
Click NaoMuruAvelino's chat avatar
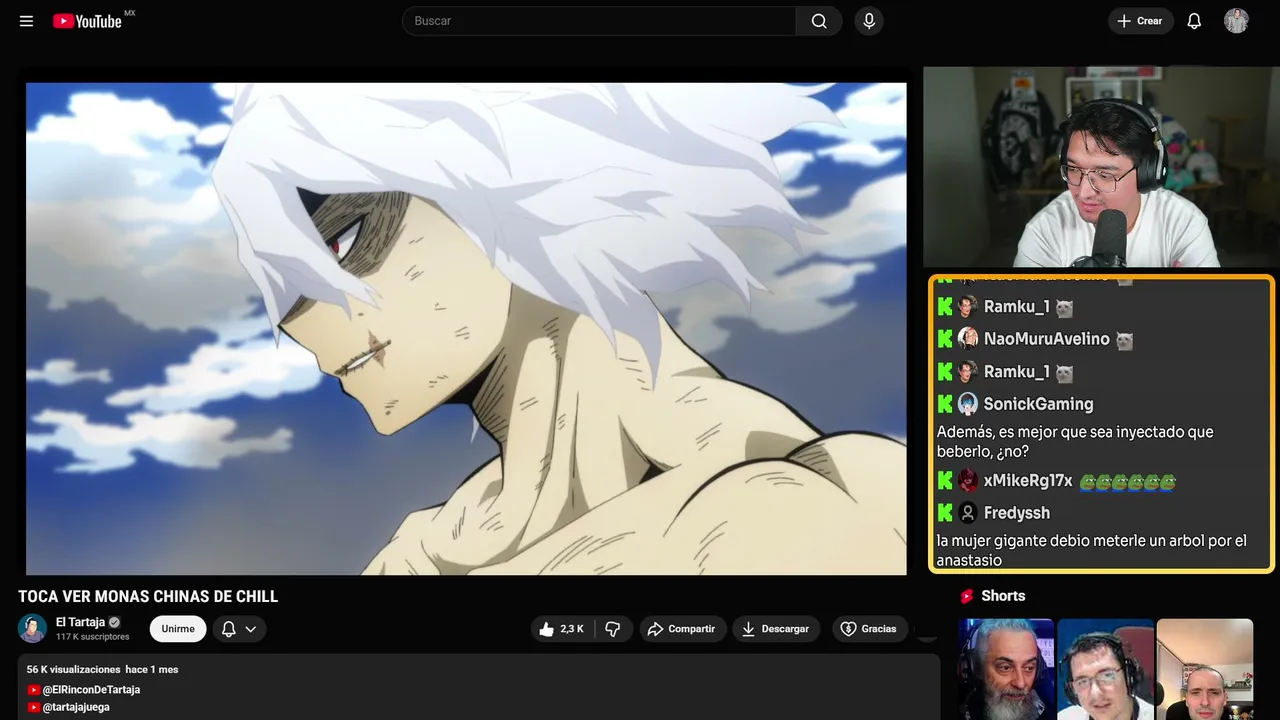click(x=968, y=339)
